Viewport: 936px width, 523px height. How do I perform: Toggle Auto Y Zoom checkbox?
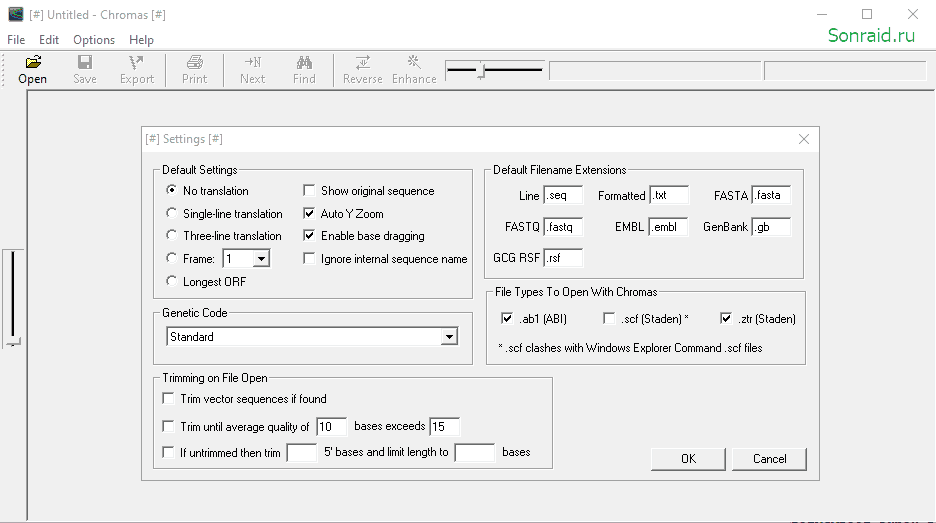[x=309, y=213]
